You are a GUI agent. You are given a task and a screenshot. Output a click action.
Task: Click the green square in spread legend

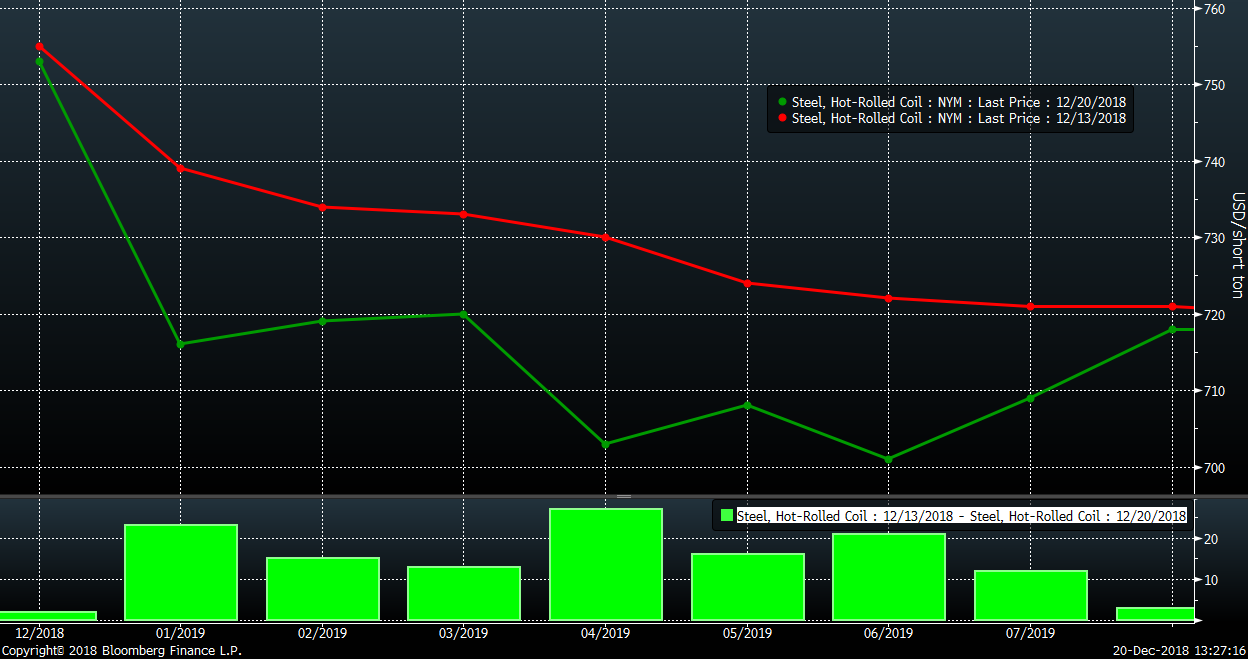727,516
